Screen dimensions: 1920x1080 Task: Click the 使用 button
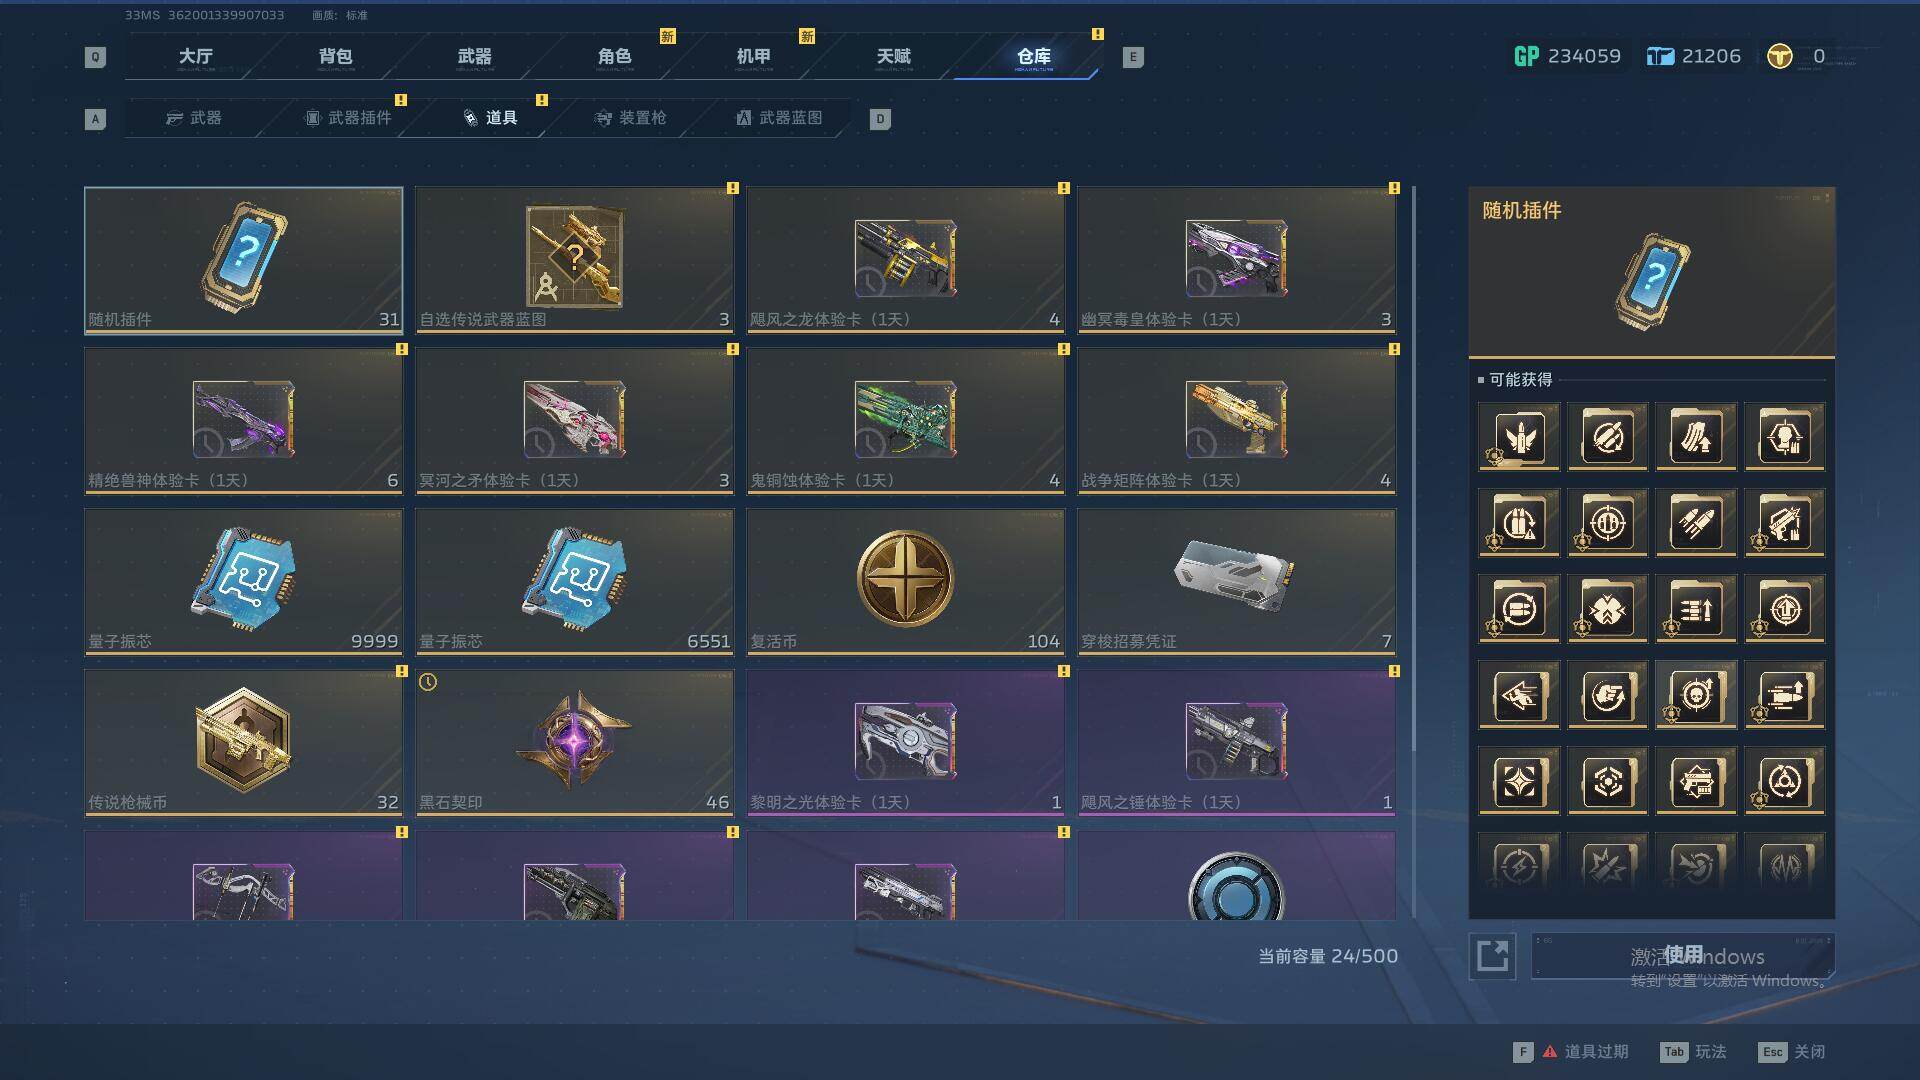tap(1683, 956)
